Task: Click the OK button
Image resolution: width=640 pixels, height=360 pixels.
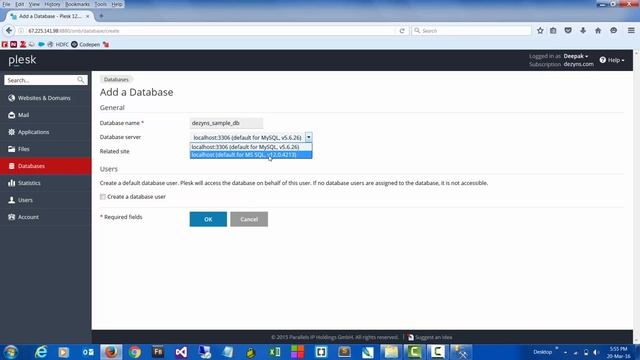Action: [208, 219]
